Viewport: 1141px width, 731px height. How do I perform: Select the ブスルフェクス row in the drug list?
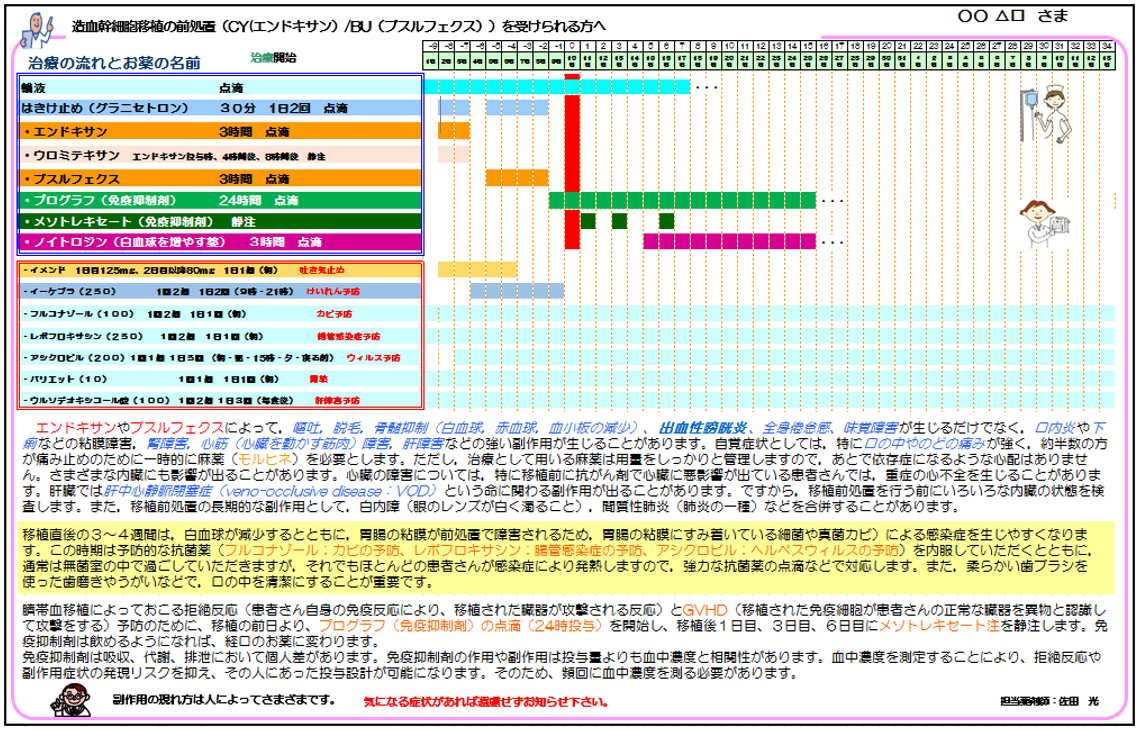pos(221,179)
